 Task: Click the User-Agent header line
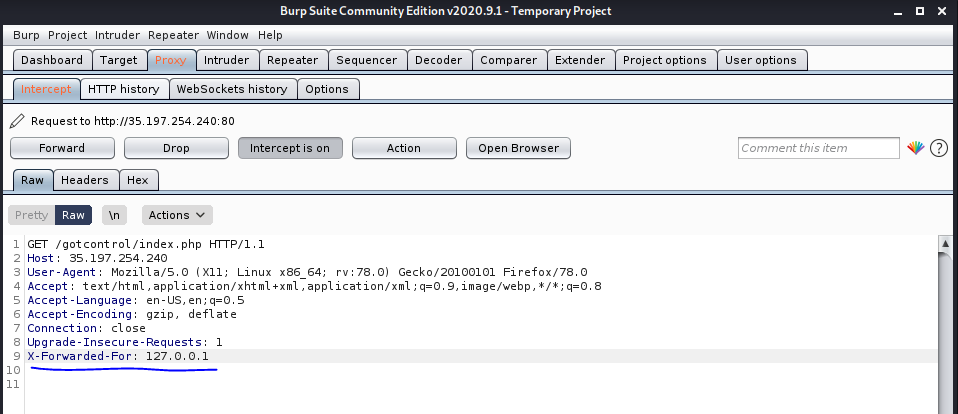307,272
